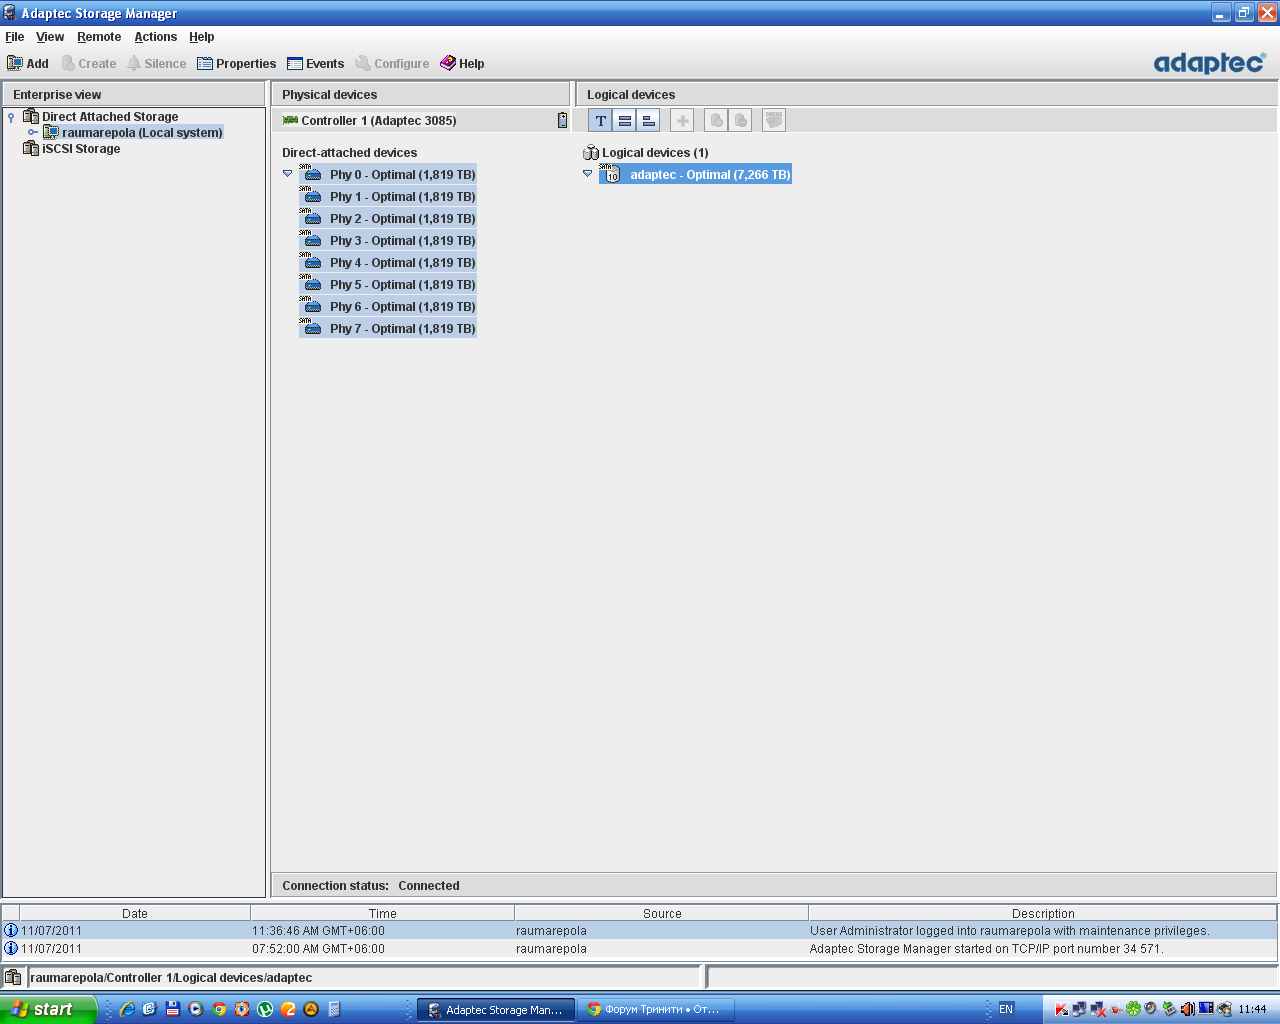Click the Phy 0 SATA disk icon
The image size is (1280, 1024).
coord(312,174)
